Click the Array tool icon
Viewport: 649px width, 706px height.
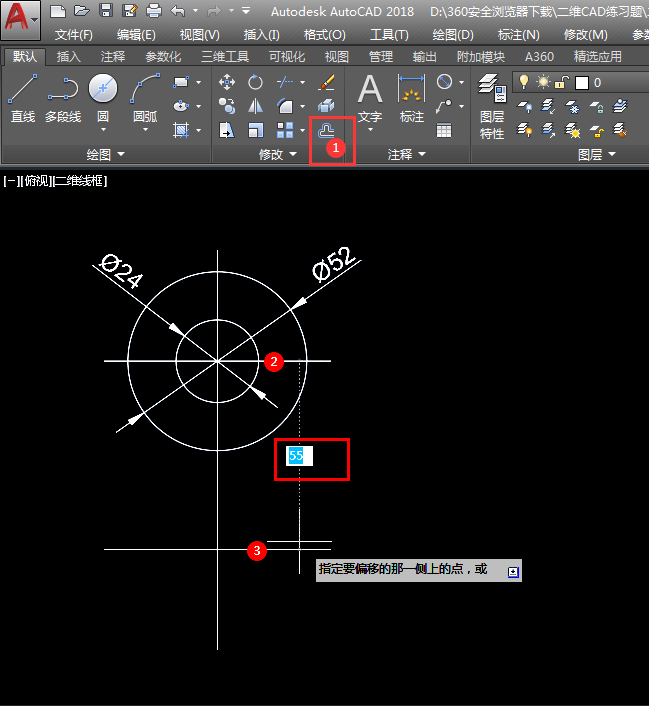[285, 131]
